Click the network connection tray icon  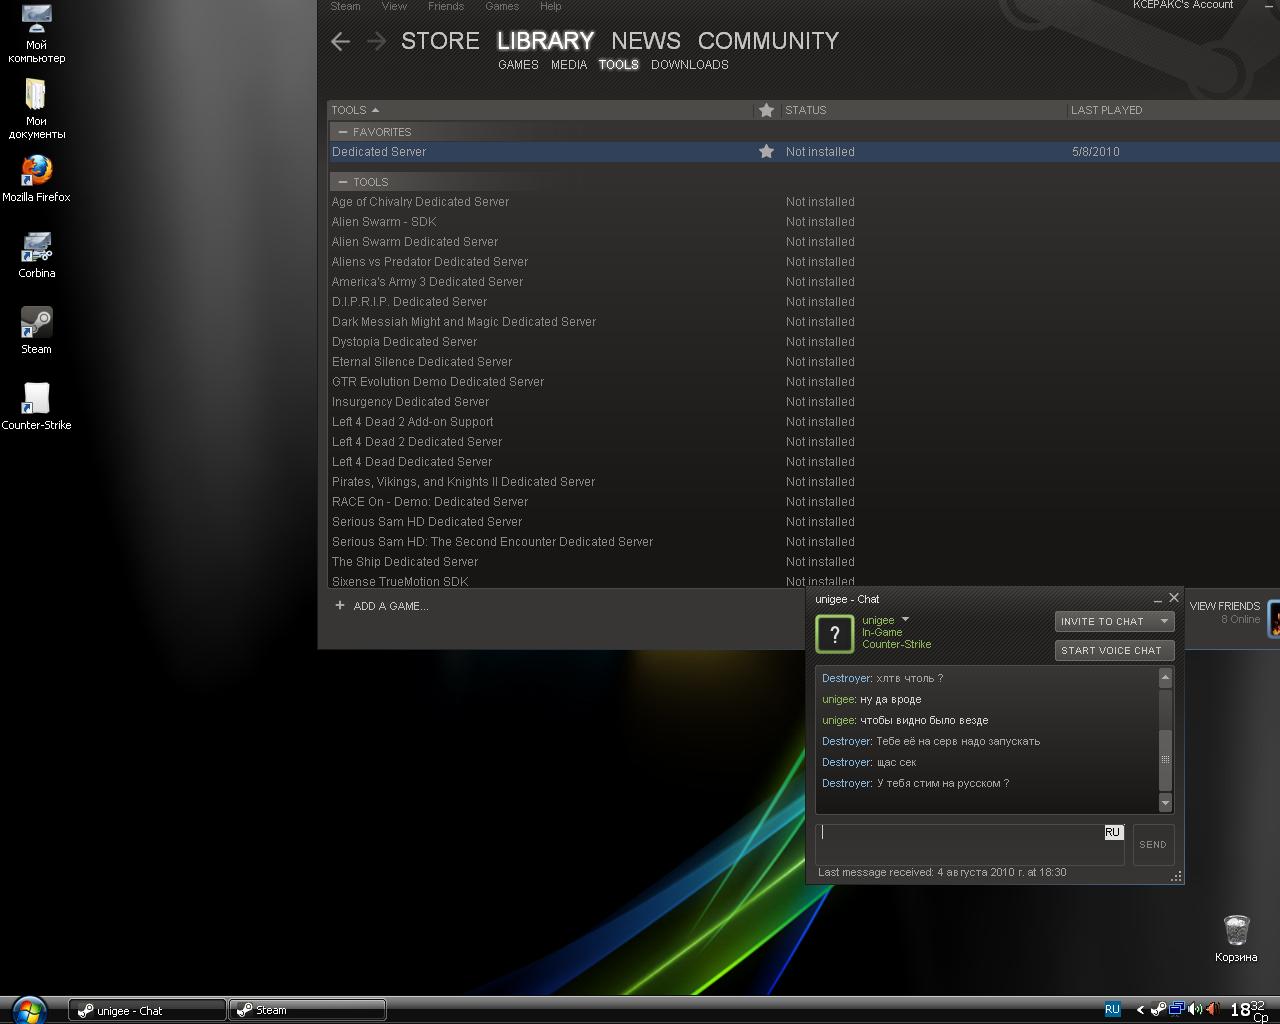tap(1177, 1010)
